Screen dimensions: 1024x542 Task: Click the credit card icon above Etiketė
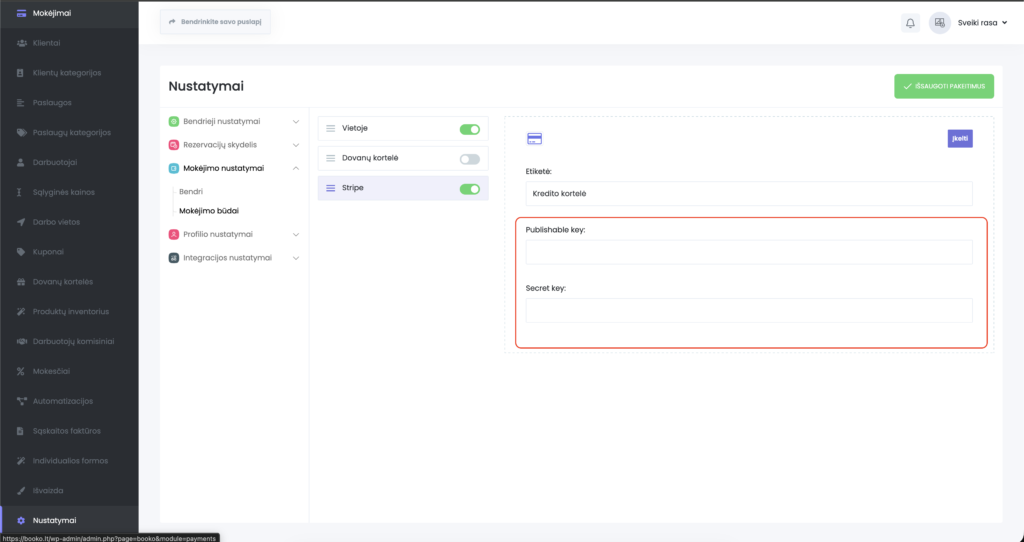click(534, 139)
